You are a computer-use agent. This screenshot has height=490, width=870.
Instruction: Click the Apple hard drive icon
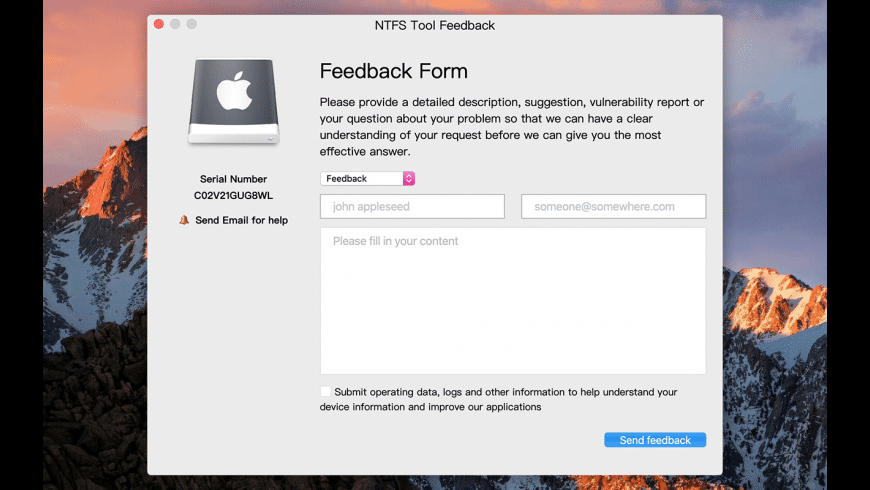(x=234, y=102)
